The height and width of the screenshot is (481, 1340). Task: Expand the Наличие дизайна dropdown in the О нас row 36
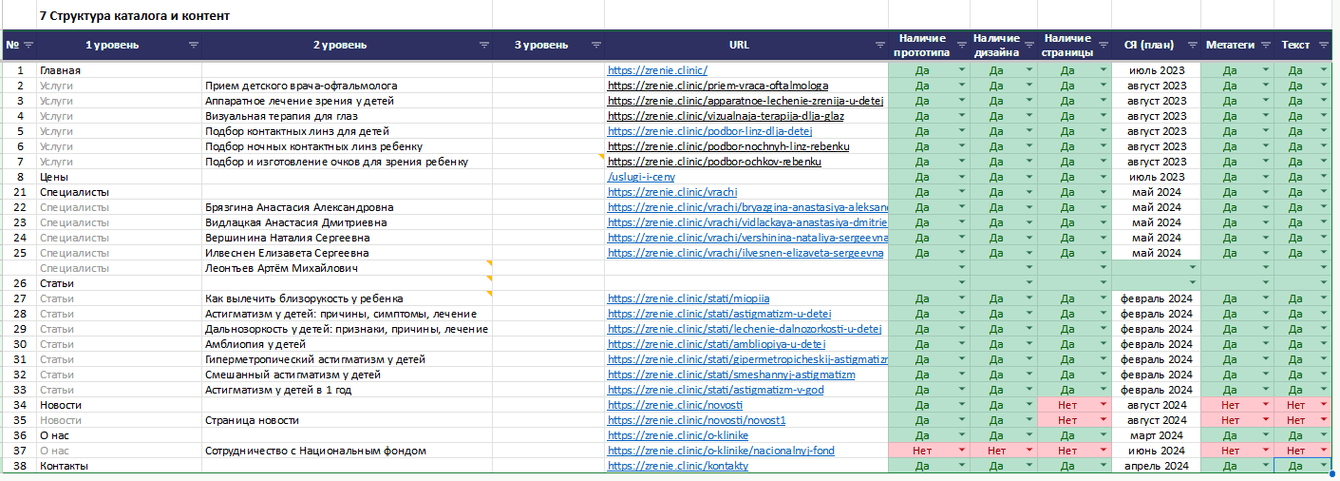click(1031, 436)
